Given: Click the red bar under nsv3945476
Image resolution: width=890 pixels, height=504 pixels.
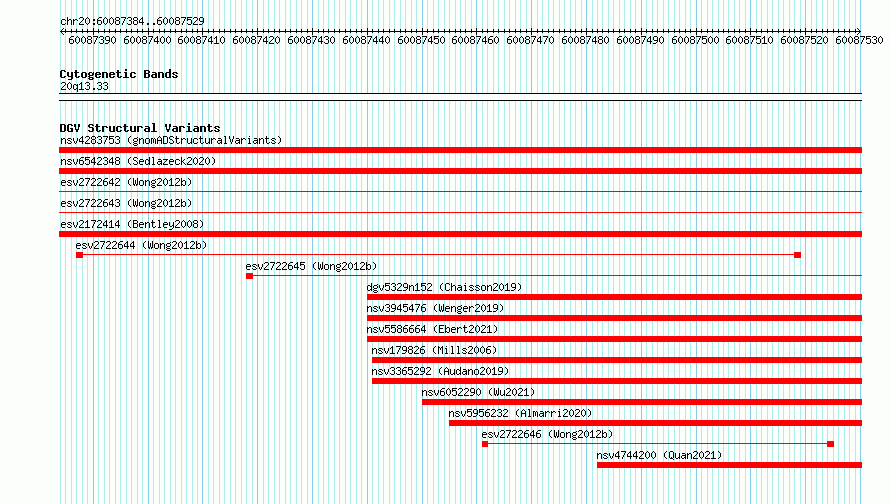Looking at the screenshot, I should coord(614,318).
